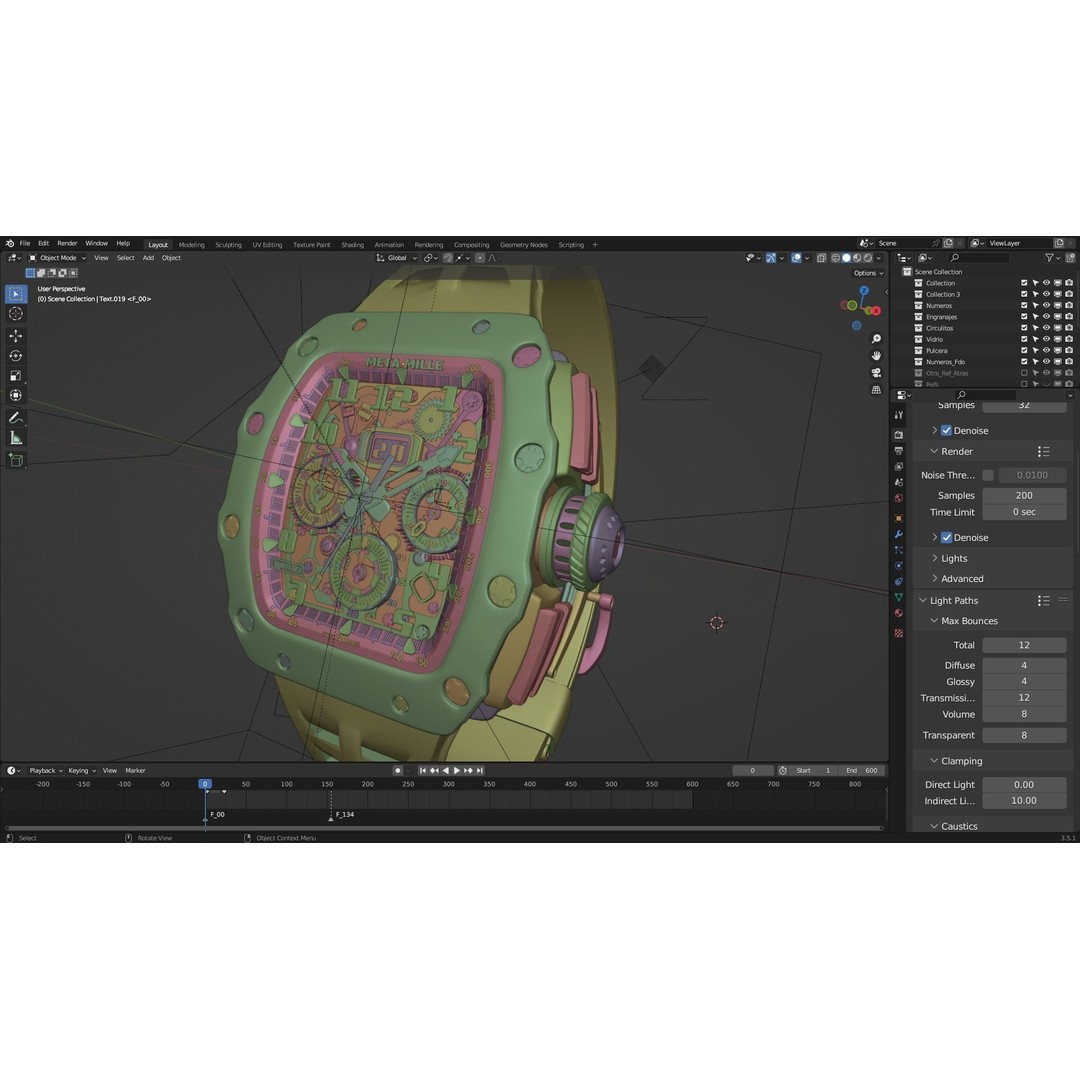The height and width of the screenshot is (1080, 1080).
Task: Enable the Otra_Ref_Atras collection checkbox
Action: tap(1024, 372)
